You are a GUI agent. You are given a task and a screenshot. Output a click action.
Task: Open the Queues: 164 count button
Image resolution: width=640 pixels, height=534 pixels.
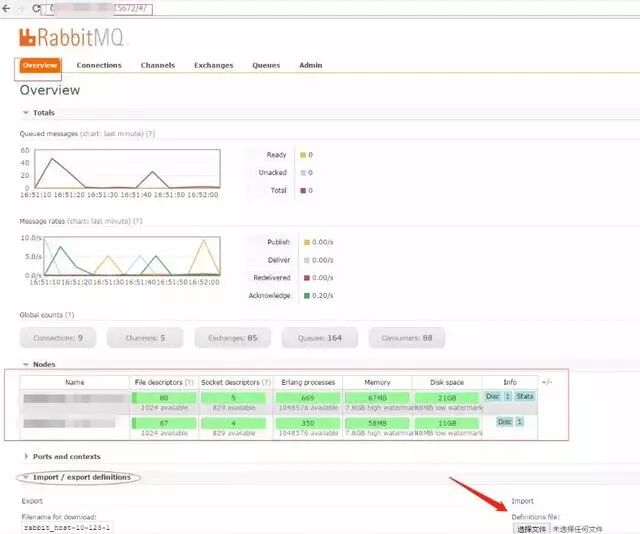(320, 338)
